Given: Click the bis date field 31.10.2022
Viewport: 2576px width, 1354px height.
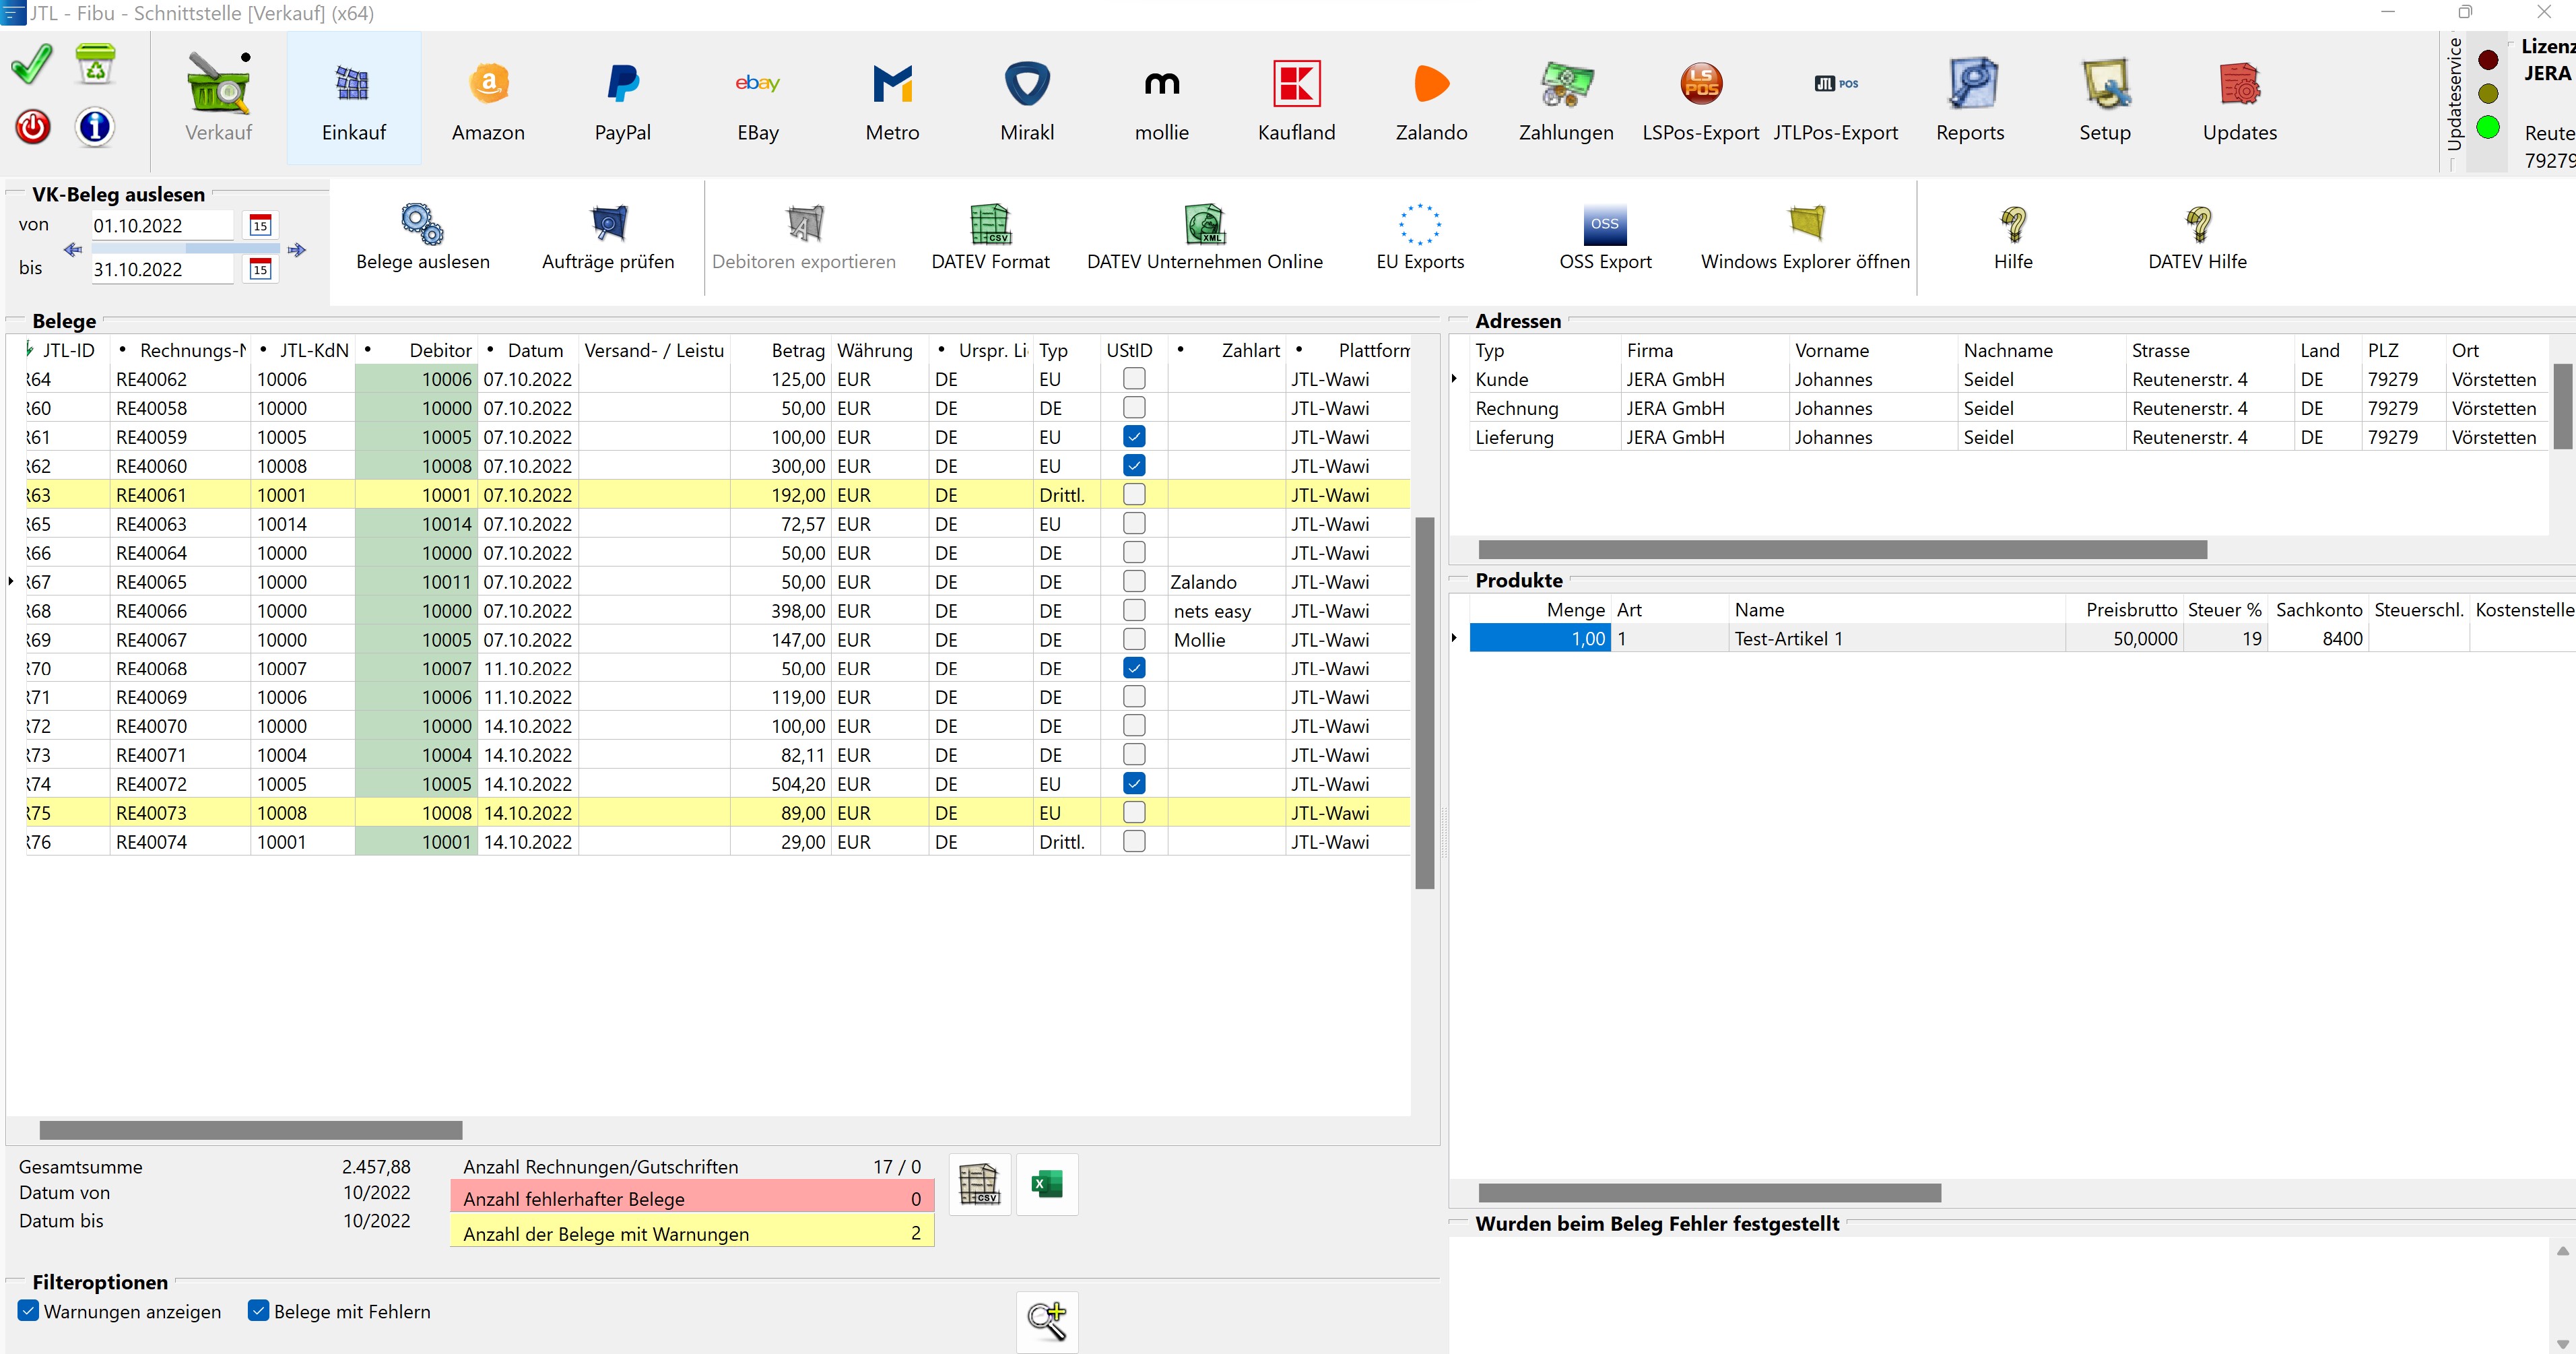Looking at the screenshot, I should coord(163,270).
